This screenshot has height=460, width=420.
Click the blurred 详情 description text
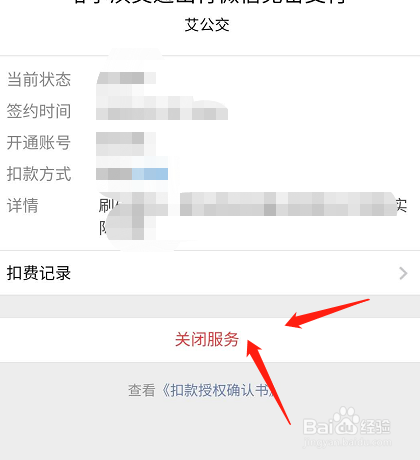point(253,215)
